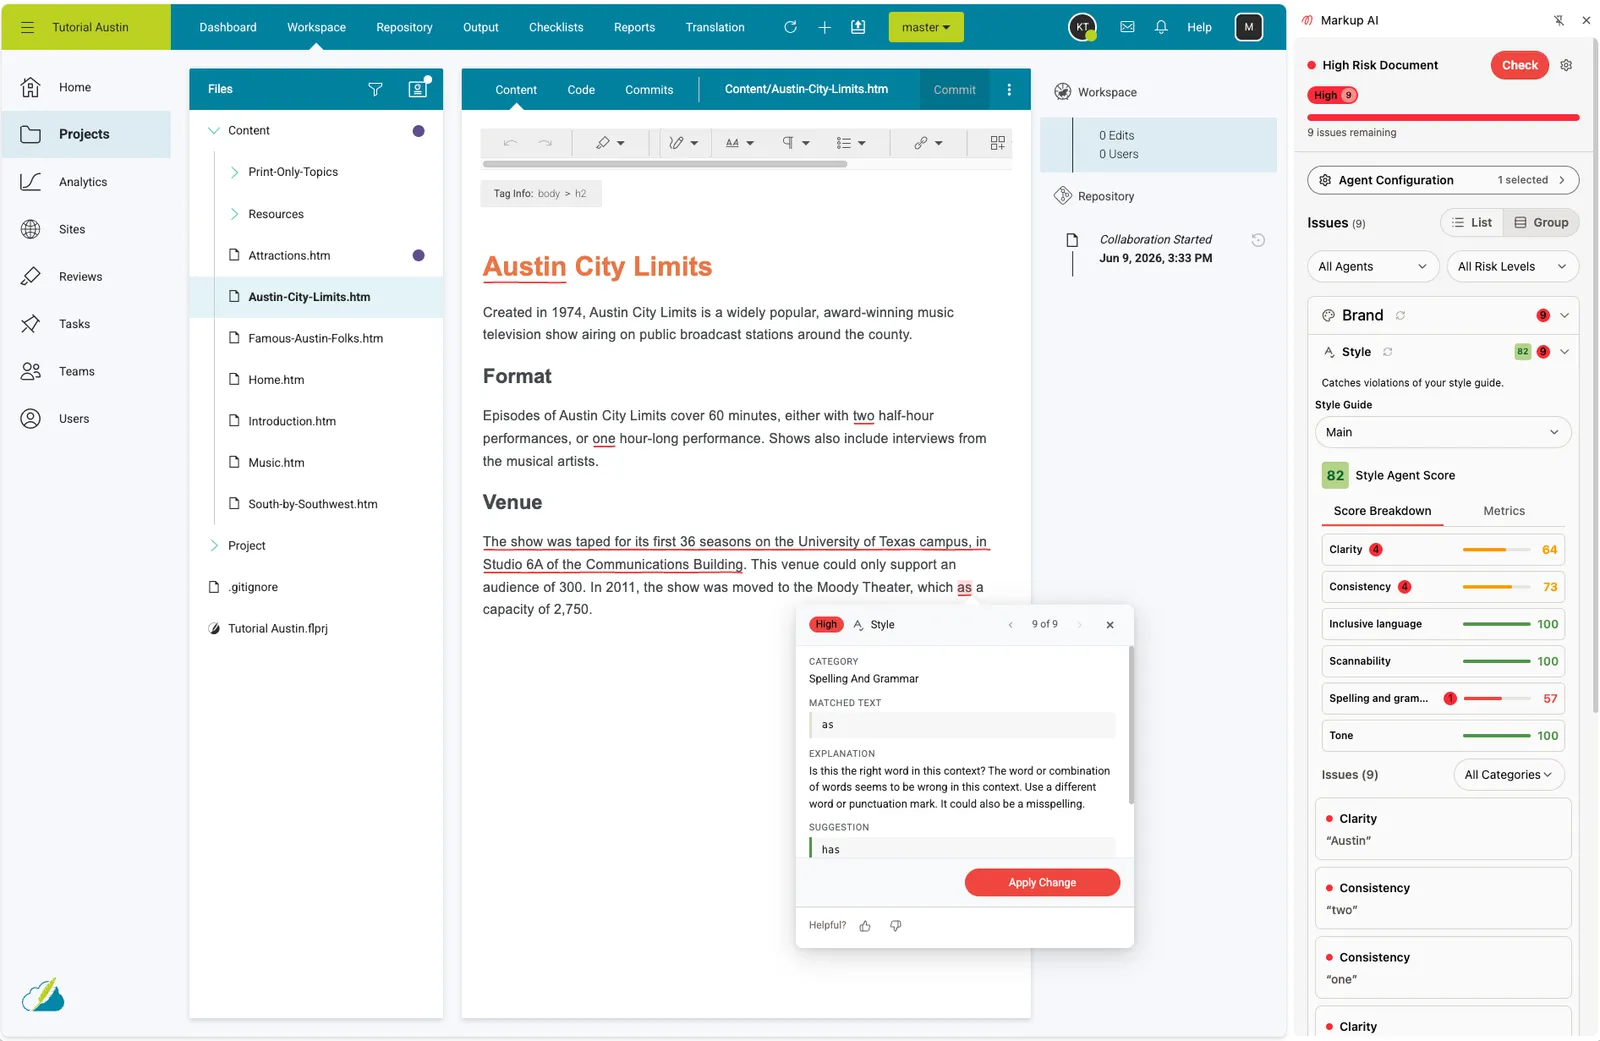Open the hamburger menu beside Tutorial Austin
Viewport: 1600px width, 1041px height.
pyautogui.click(x=27, y=27)
